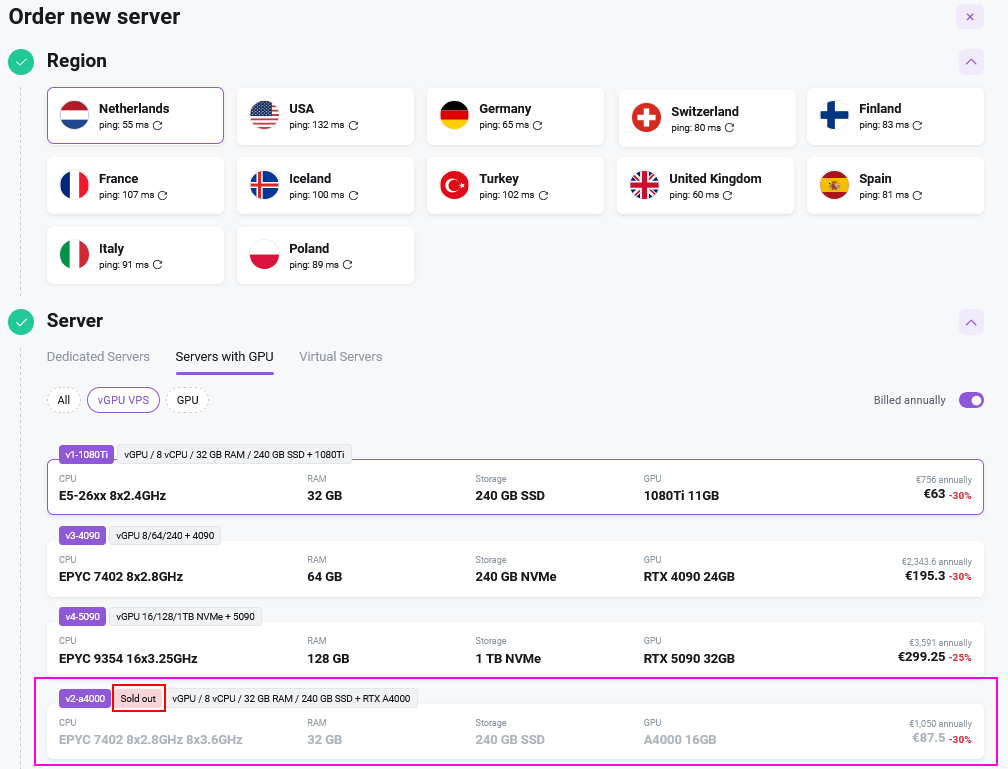Screen dimensions: 1008x769
Task: Refresh the Germany ping measurement
Action: click(537, 126)
